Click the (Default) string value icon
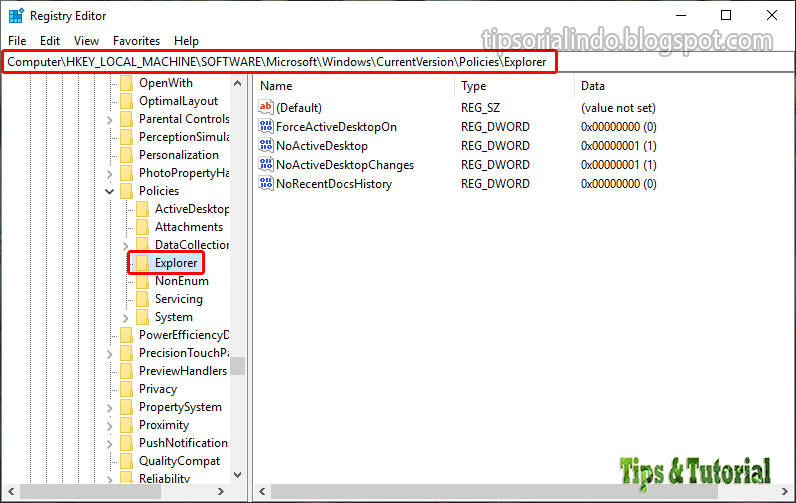 [266, 107]
